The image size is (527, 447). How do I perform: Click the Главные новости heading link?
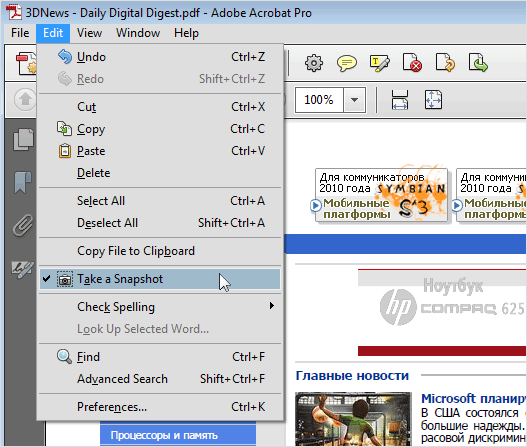(x=352, y=375)
